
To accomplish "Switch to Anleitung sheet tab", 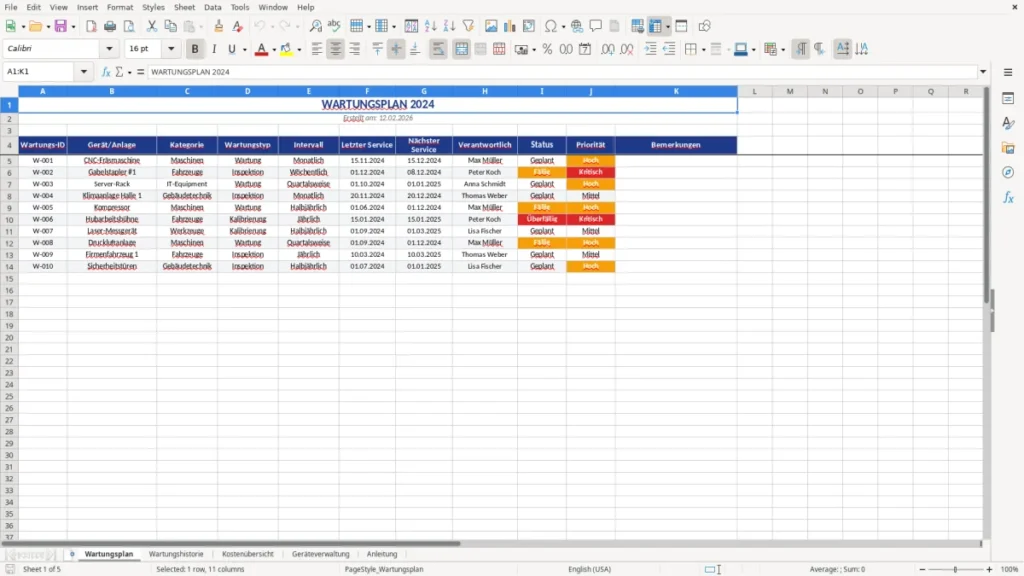I will tap(382, 554).
